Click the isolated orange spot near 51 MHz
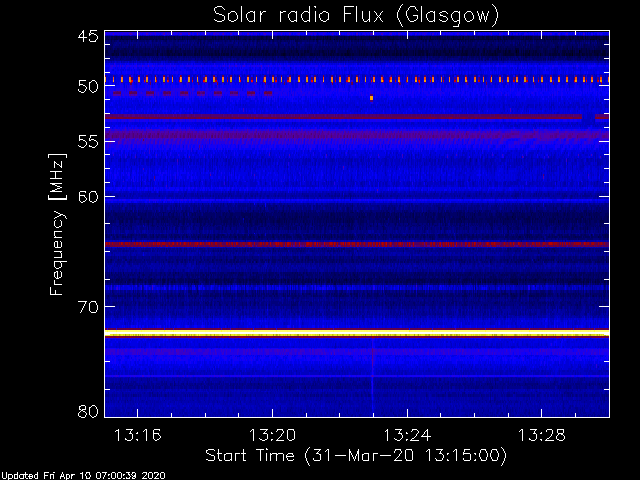Viewport: 640px width, 480px height. (x=371, y=98)
